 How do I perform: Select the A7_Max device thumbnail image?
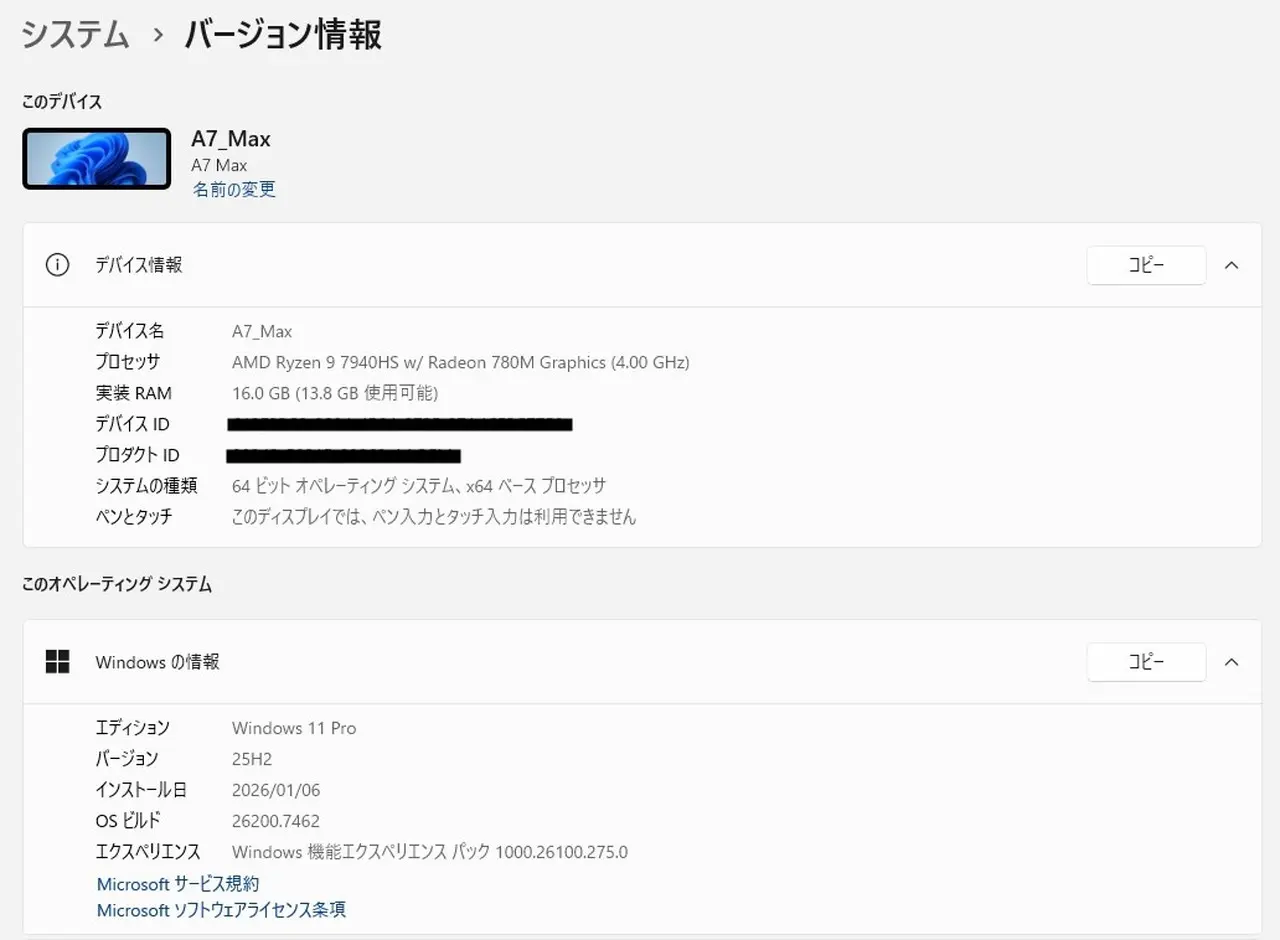tap(96, 159)
